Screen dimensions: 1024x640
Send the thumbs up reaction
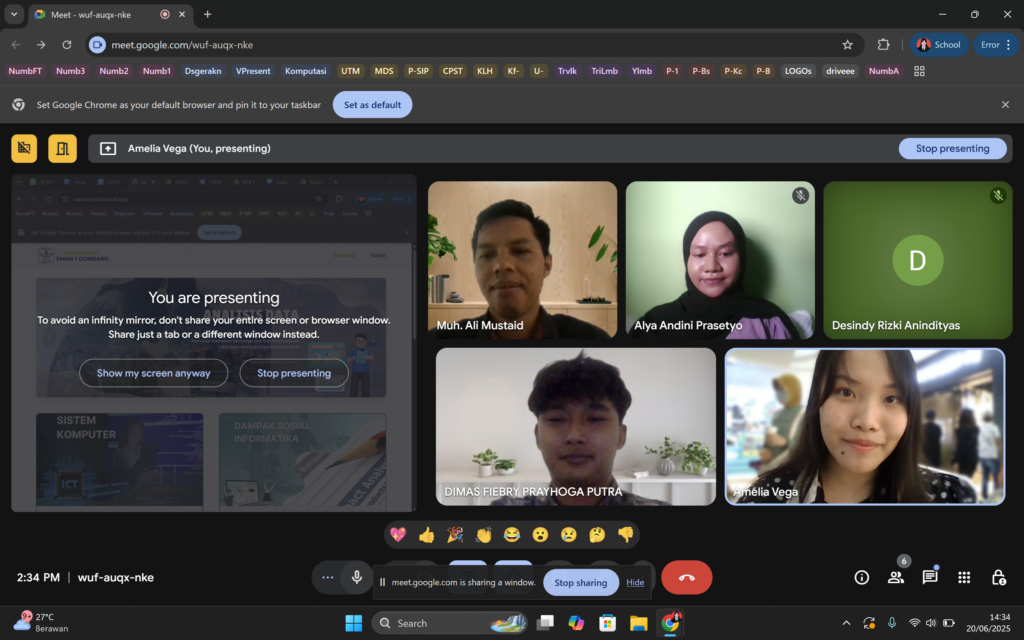(x=427, y=535)
